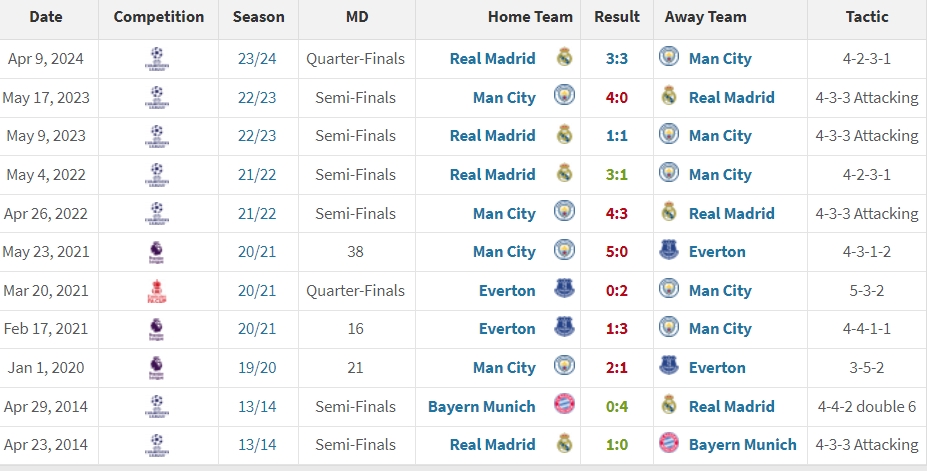Open the 0:4 Bayern Munich vs Real Madrid result

(616, 407)
